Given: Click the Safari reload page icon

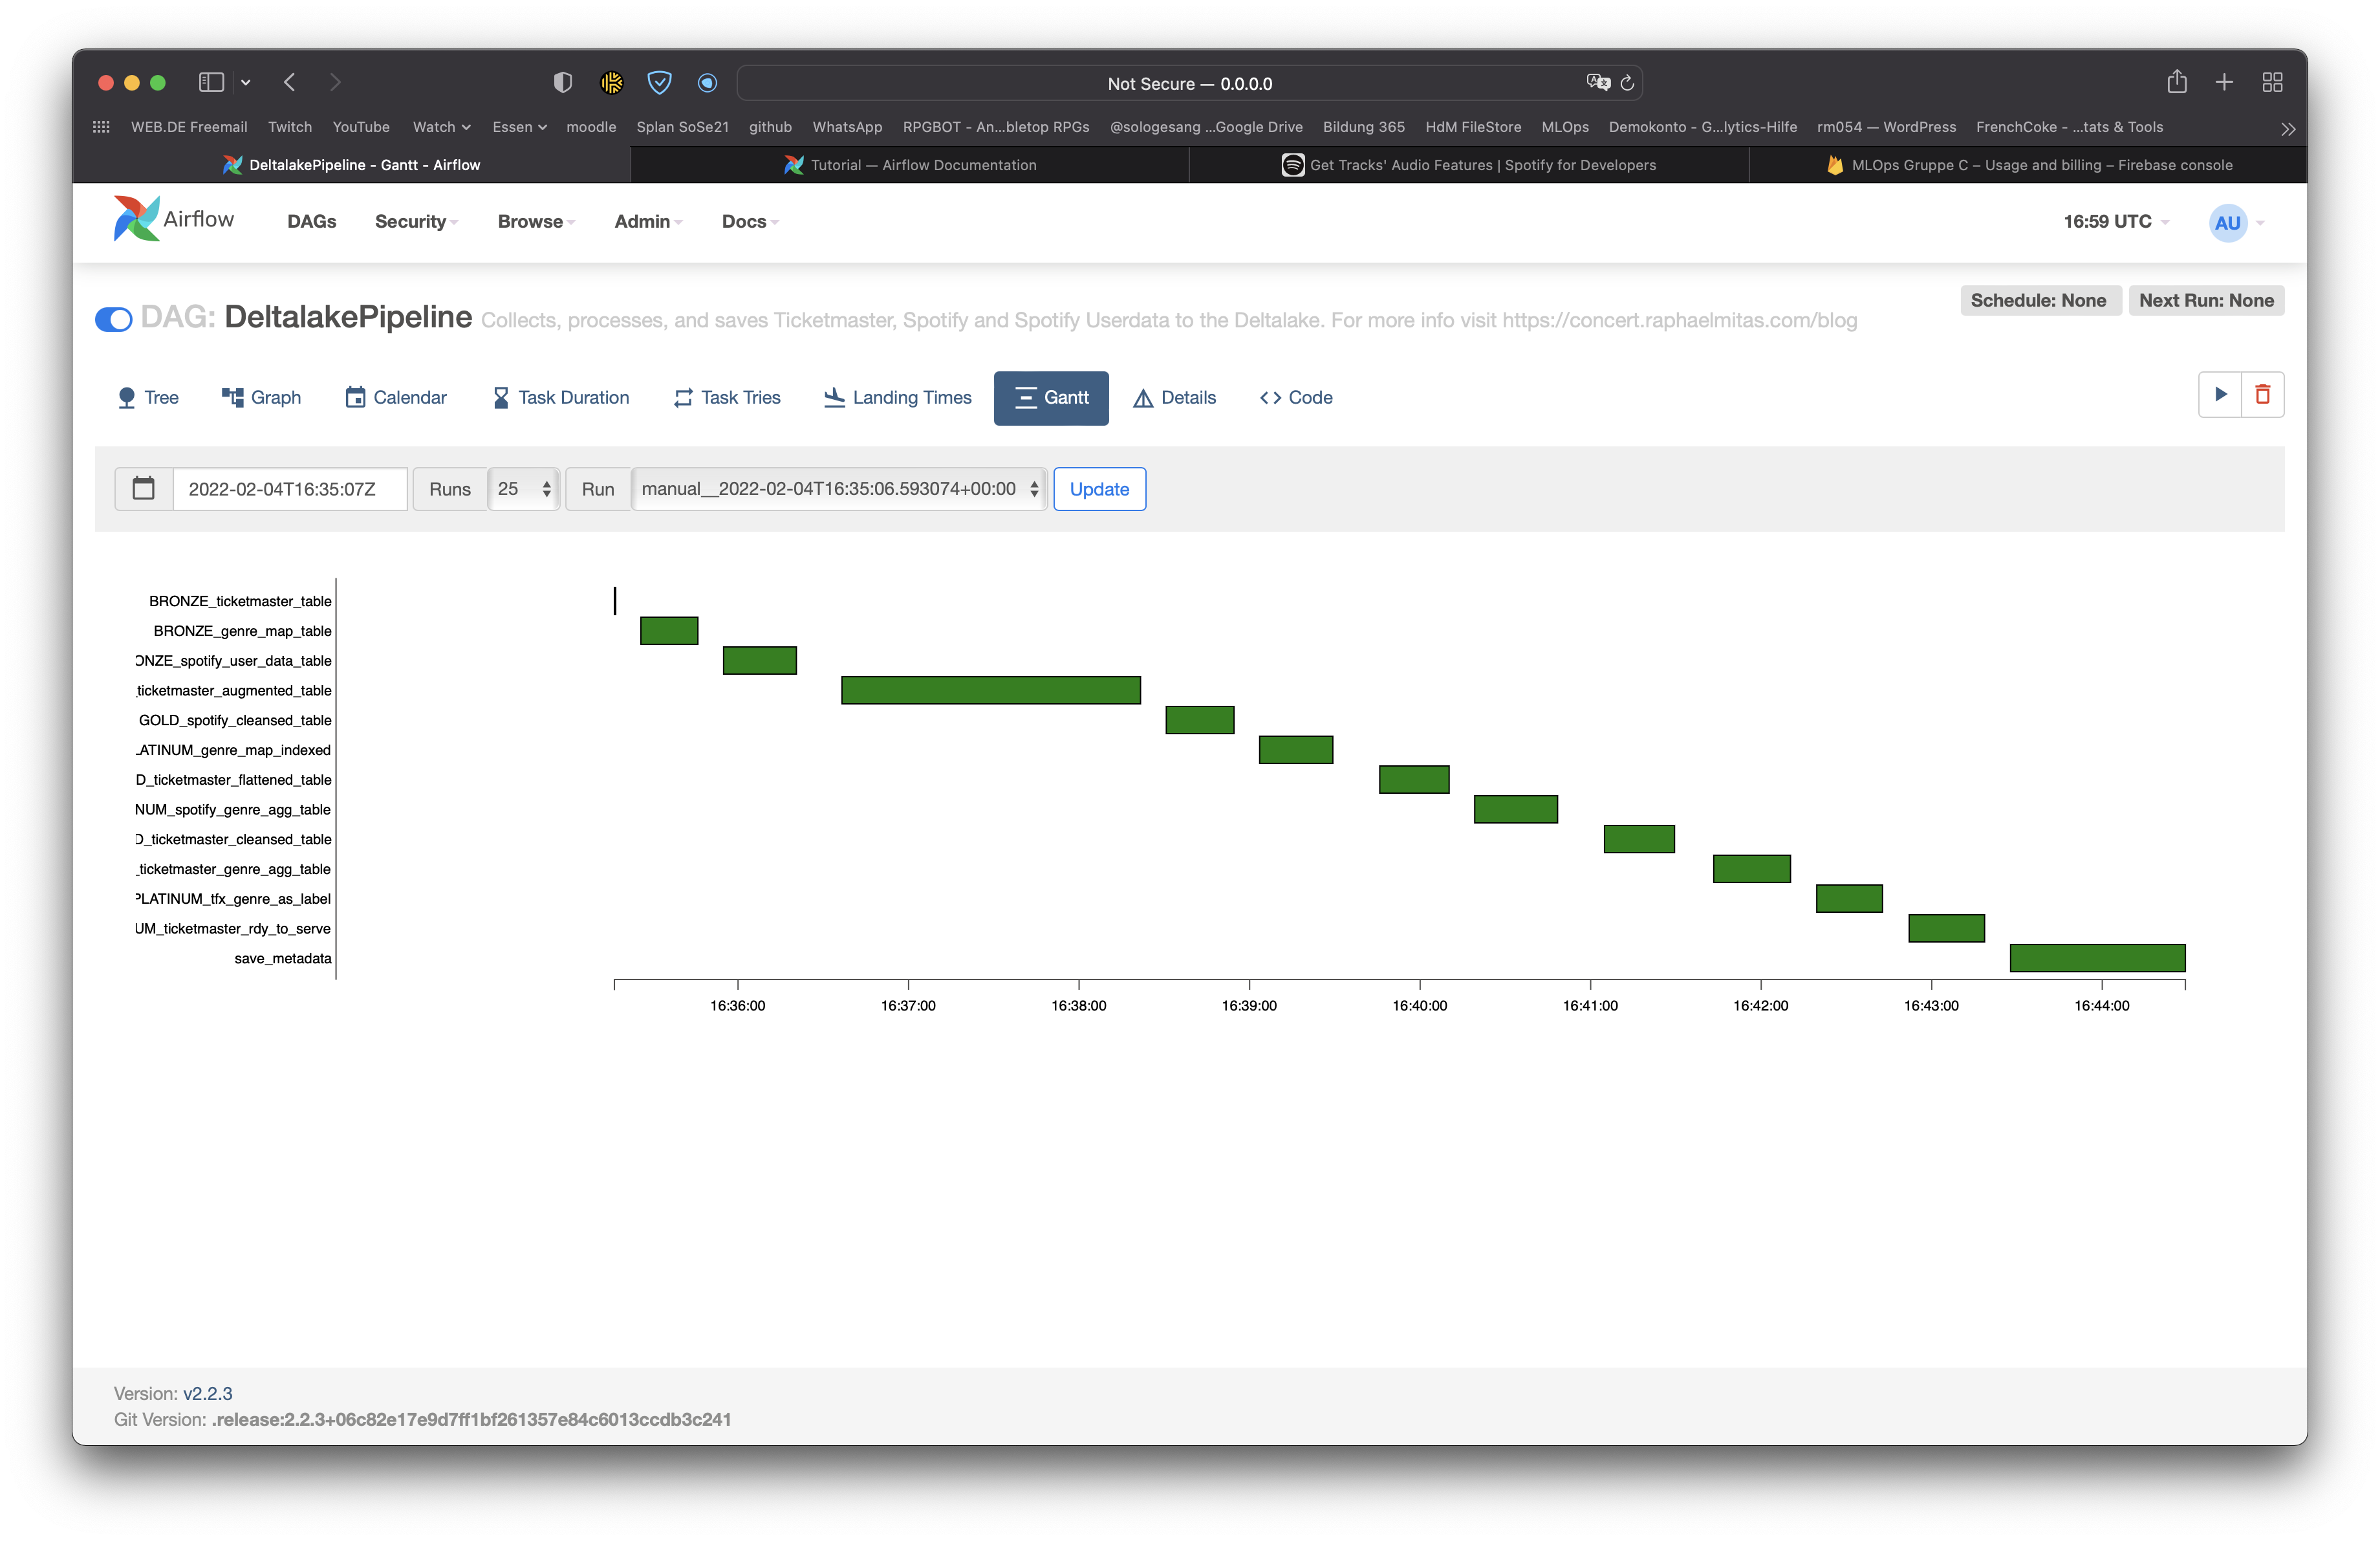Looking at the screenshot, I should [x=1627, y=83].
